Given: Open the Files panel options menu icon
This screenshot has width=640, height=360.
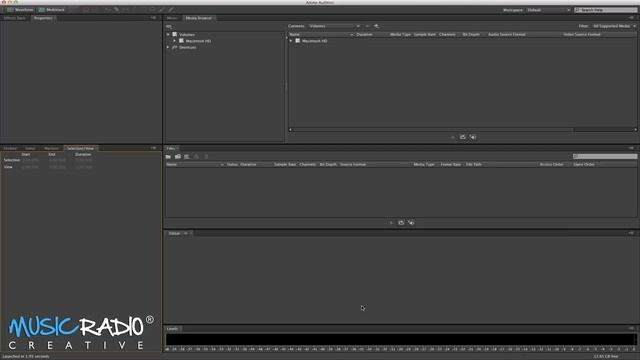Looking at the screenshot, I should point(631,148).
